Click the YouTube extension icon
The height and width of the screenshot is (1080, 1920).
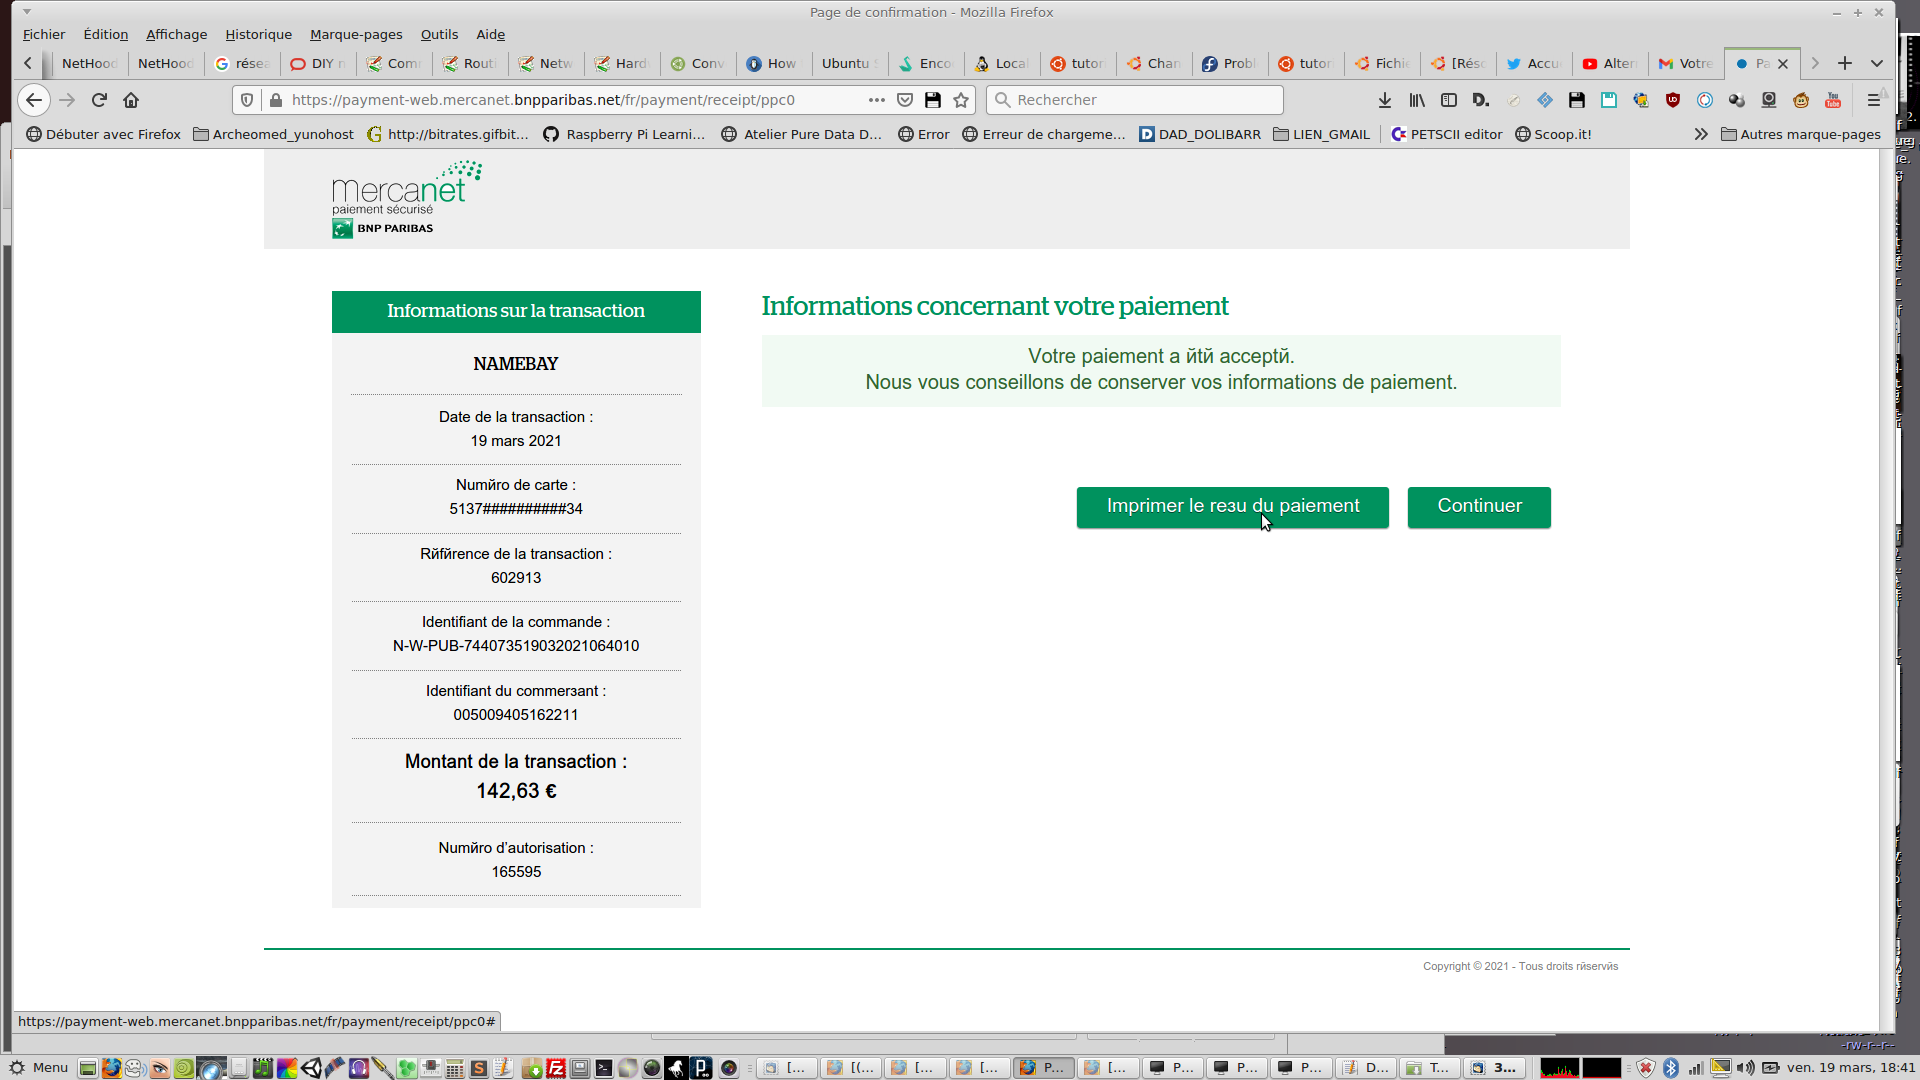[x=1833, y=100]
